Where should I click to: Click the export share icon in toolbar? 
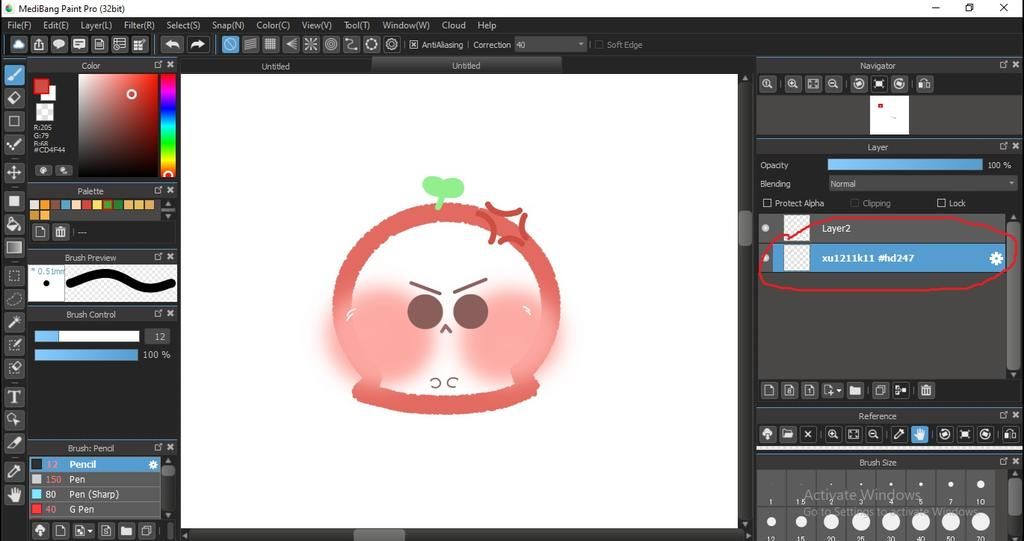coord(39,44)
